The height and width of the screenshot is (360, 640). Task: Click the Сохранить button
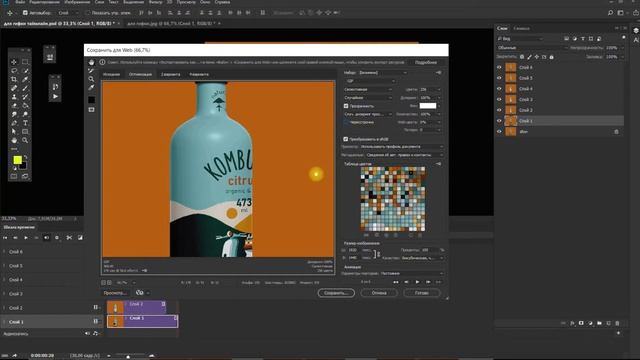coord(336,293)
